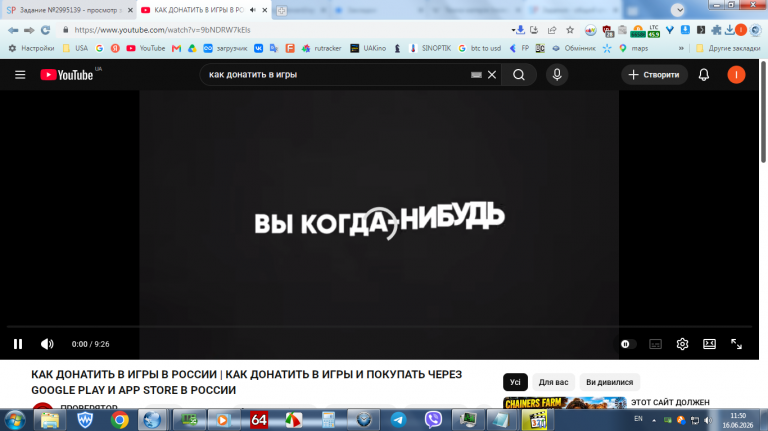Clear the YouTube search field
The width and height of the screenshot is (768, 431).
tap(492, 75)
